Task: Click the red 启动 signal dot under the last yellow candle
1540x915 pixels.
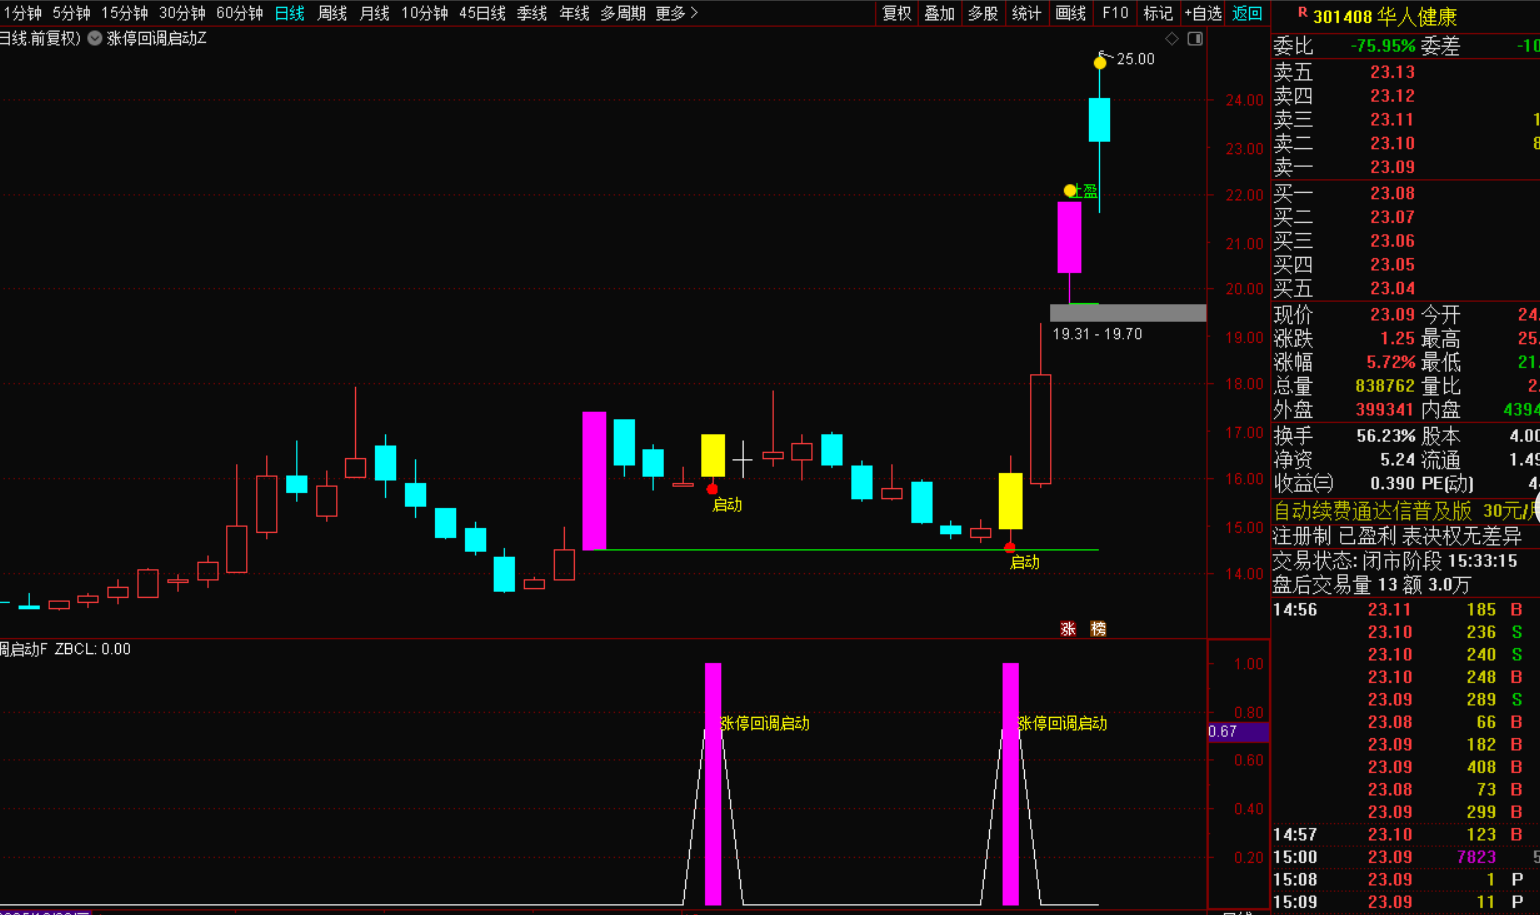Action: pyautogui.click(x=1010, y=548)
